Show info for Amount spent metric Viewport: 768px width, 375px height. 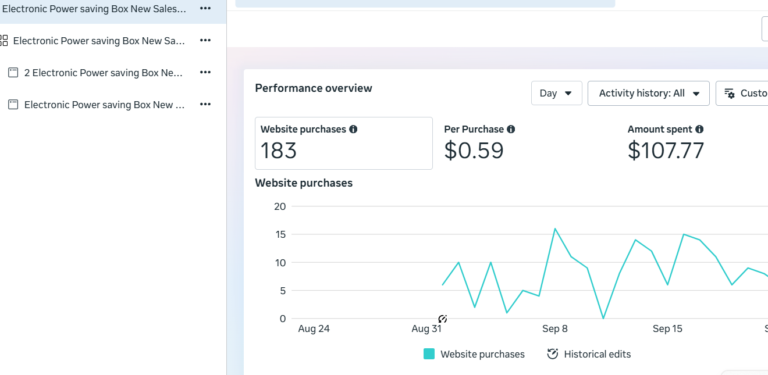coord(699,129)
